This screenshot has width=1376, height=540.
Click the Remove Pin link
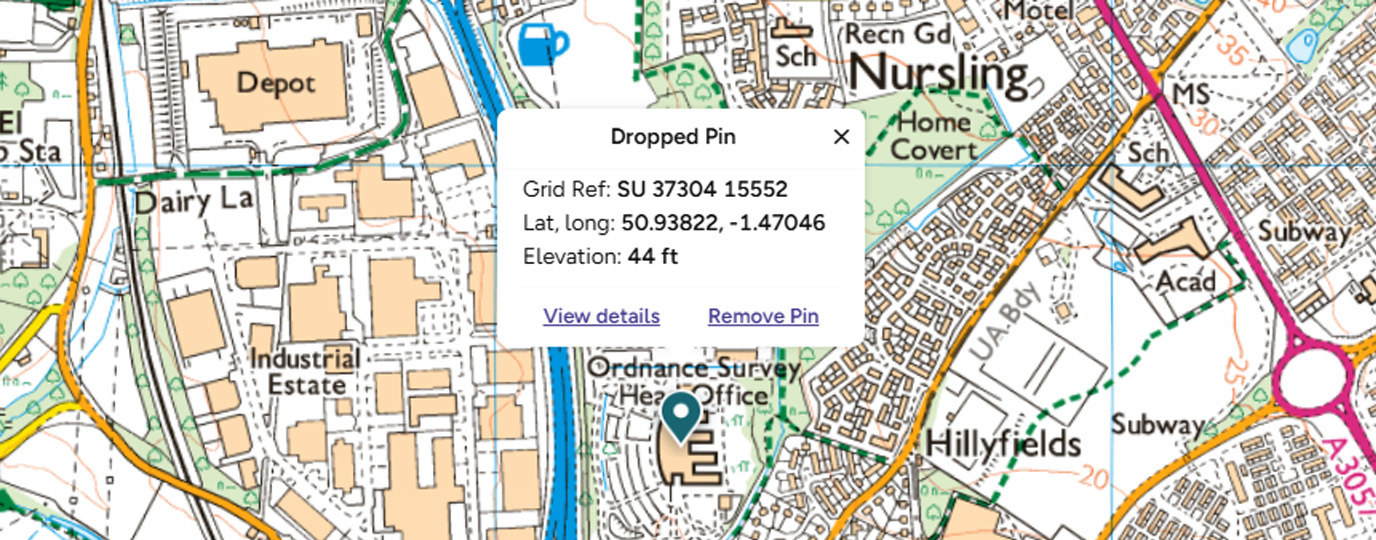tap(763, 316)
